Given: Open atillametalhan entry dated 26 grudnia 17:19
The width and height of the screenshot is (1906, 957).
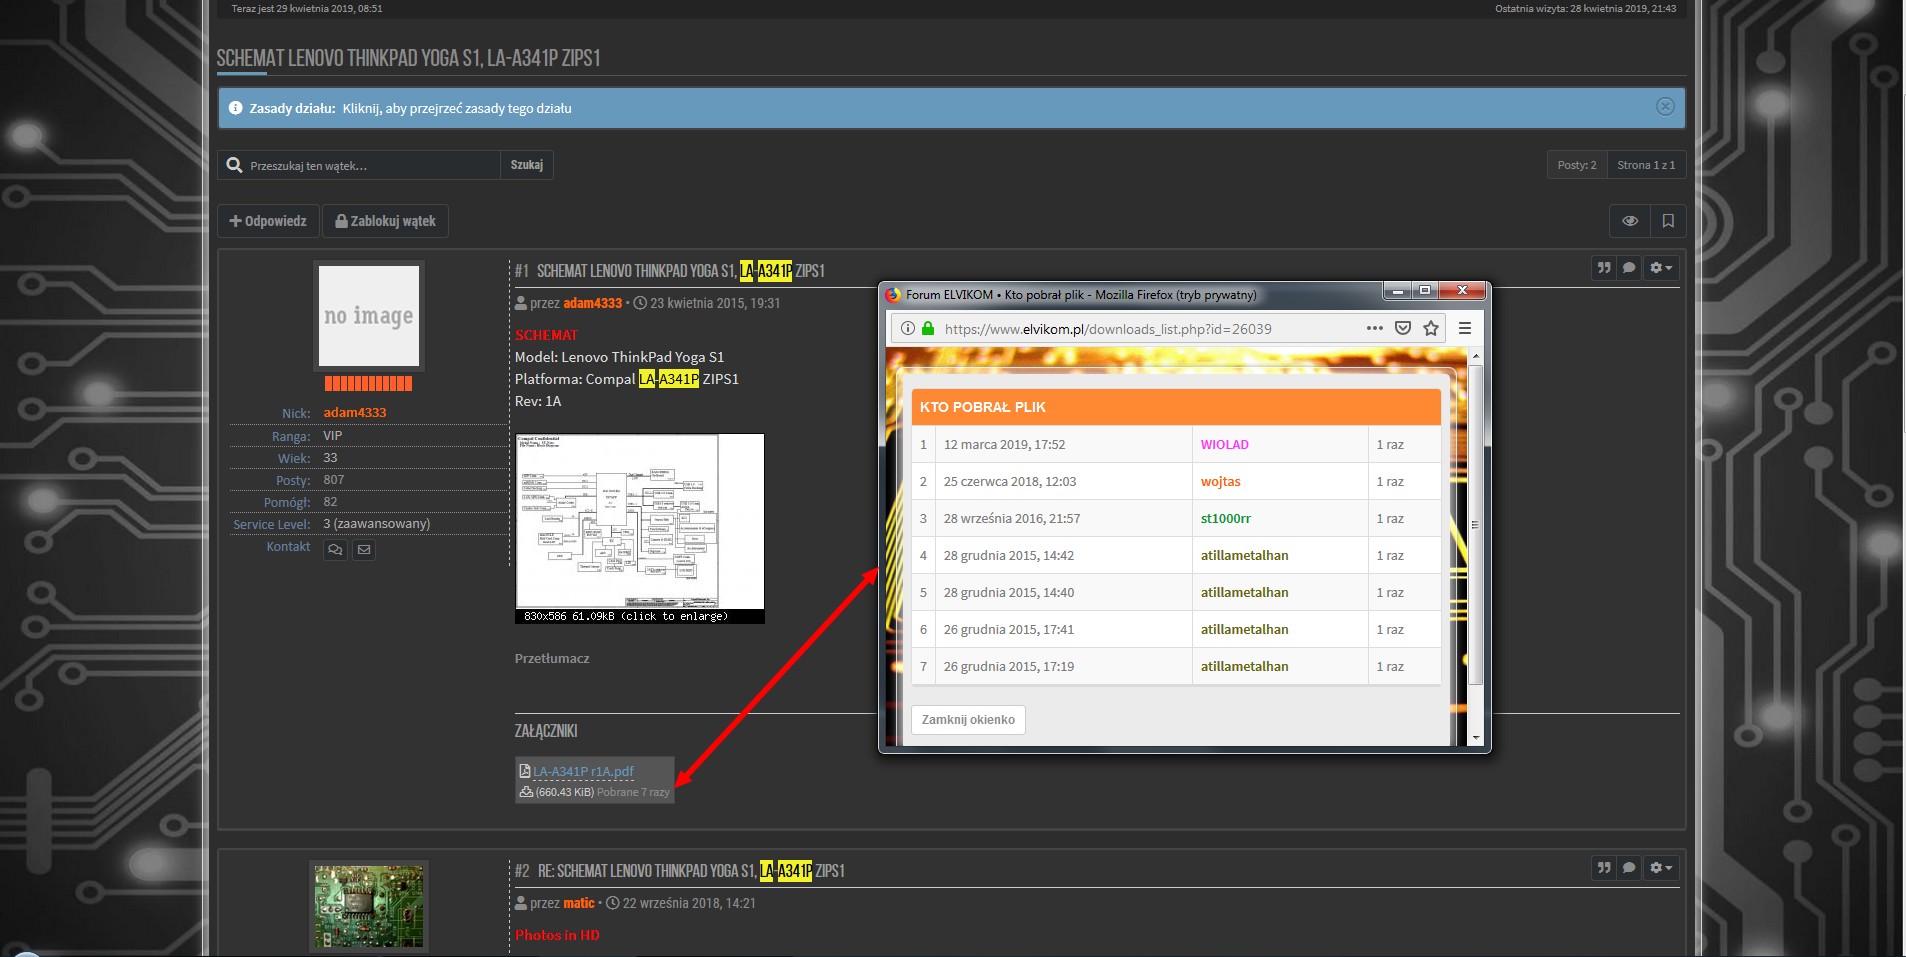Looking at the screenshot, I should [x=1245, y=667].
